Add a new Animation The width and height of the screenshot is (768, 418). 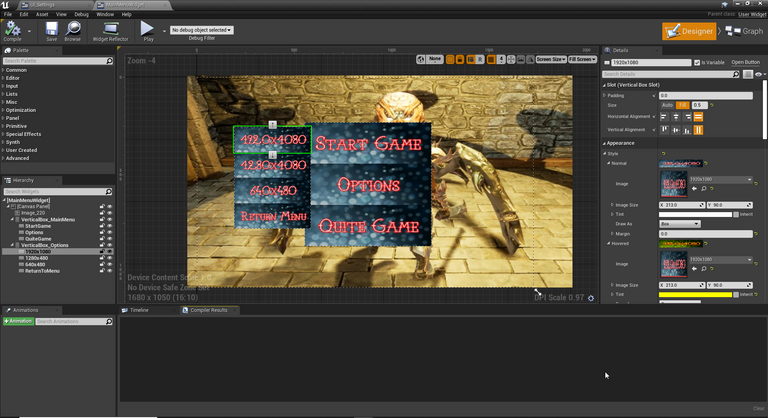pyautogui.click(x=18, y=321)
